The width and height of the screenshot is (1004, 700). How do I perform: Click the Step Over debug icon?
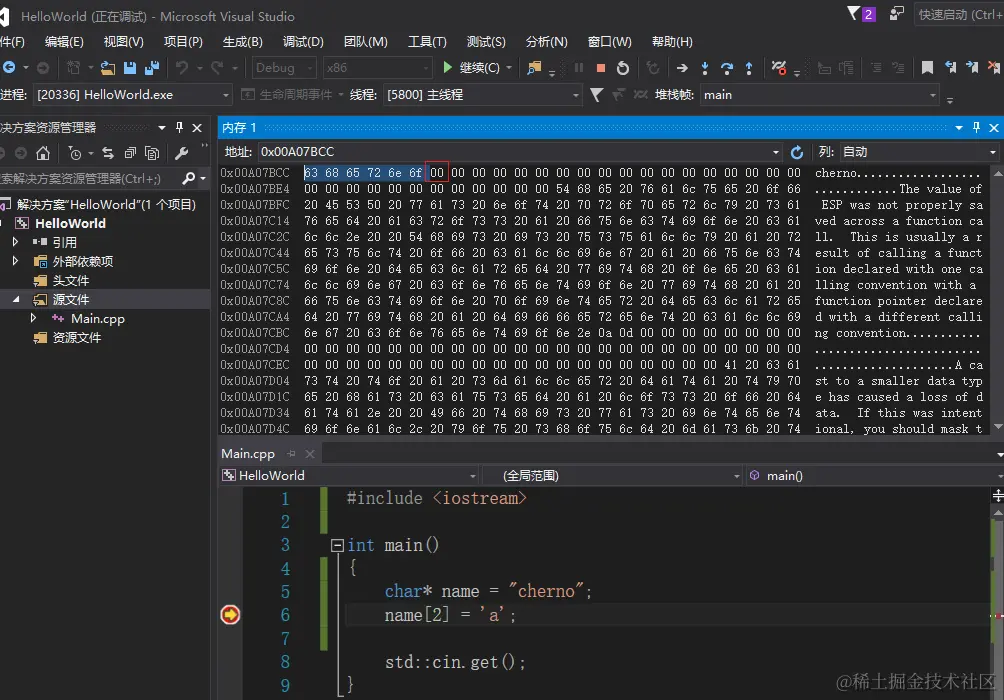pyautogui.click(x=727, y=68)
